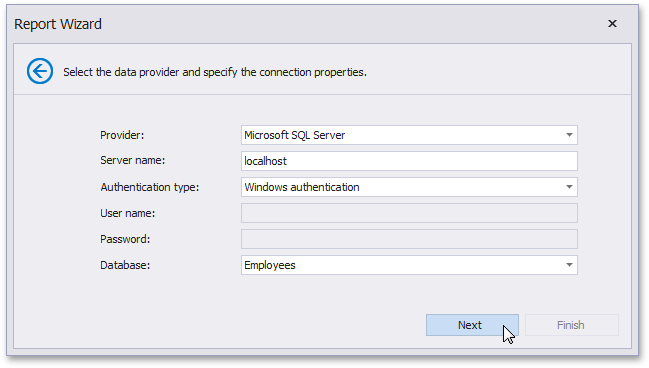Open the Provider dropdown arrow
The width and height of the screenshot is (649, 368).
pos(569,135)
